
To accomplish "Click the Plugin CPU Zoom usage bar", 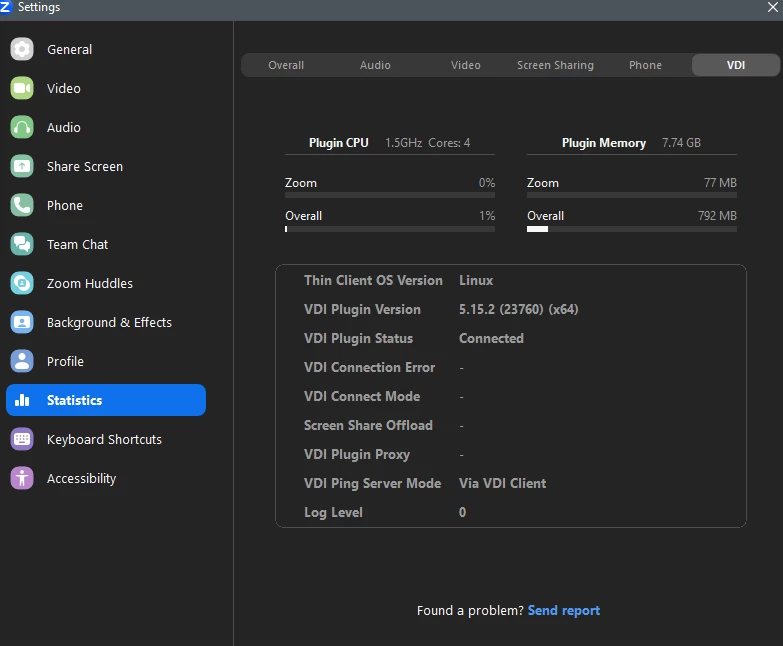I will [x=390, y=195].
